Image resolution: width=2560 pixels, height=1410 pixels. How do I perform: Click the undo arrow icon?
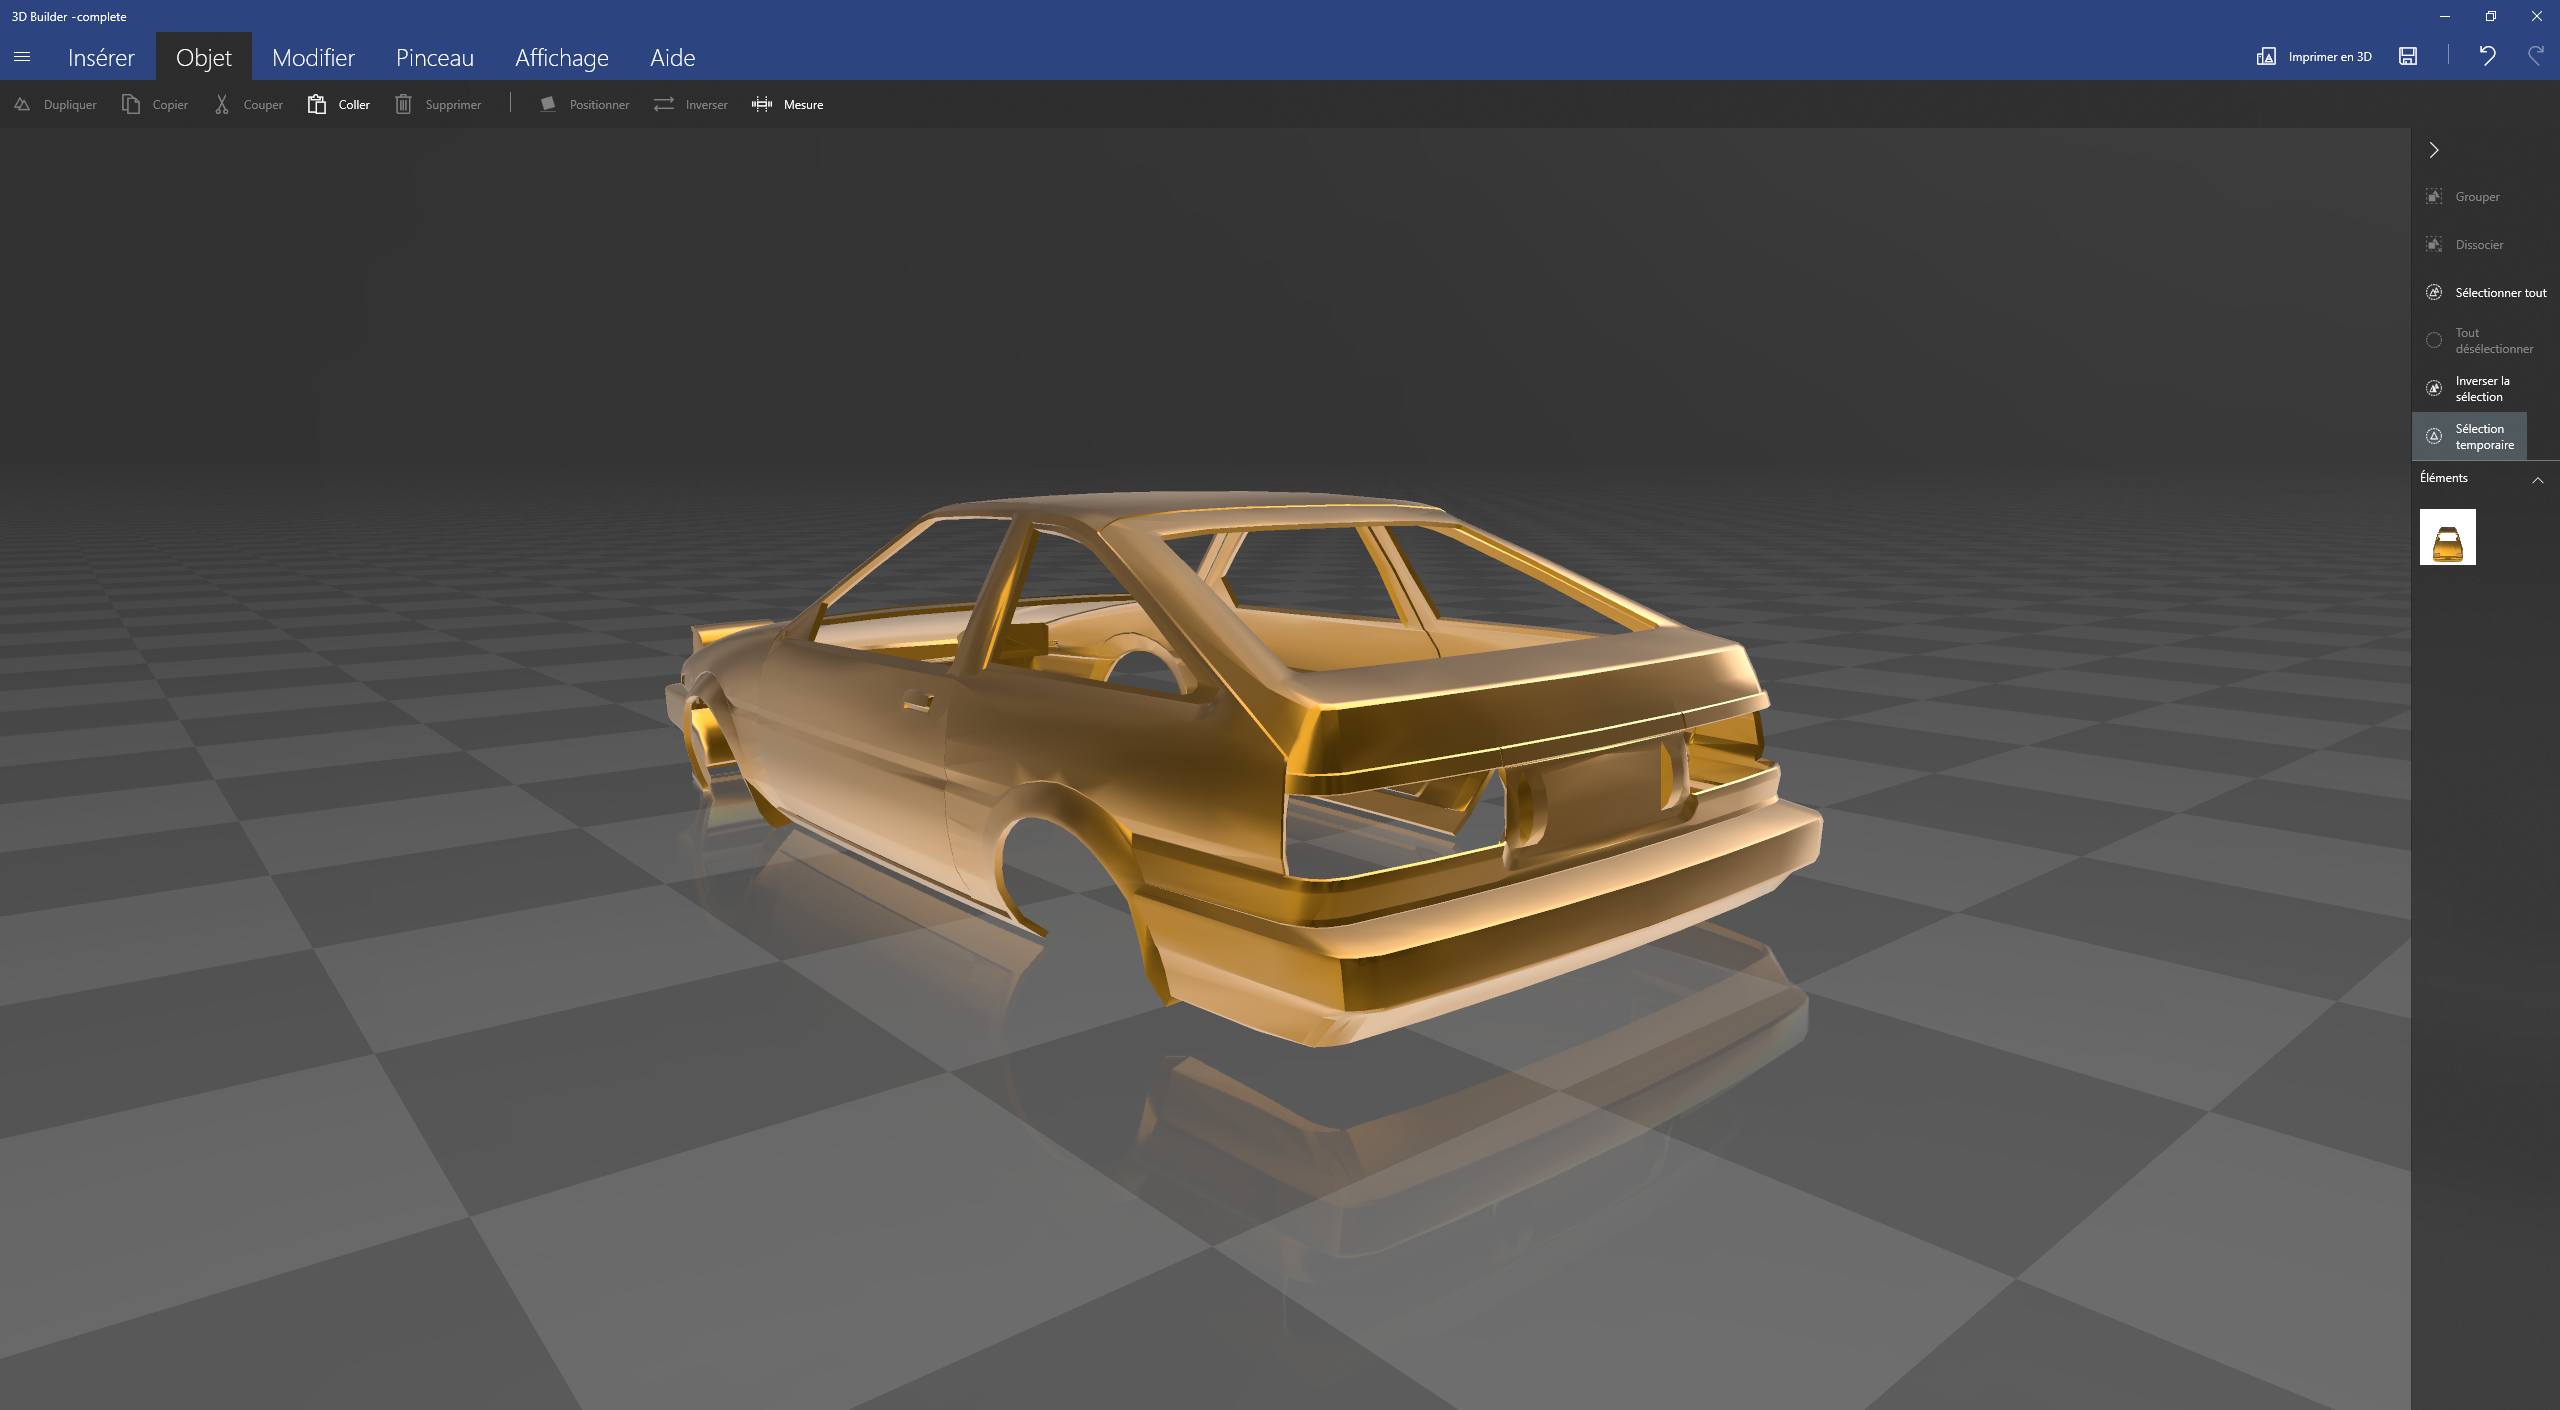[x=2487, y=56]
